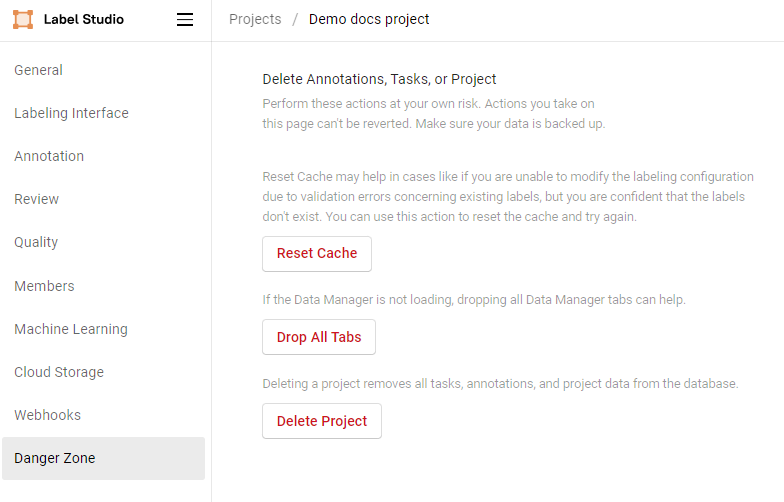Switch to Quality settings

tap(36, 242)
